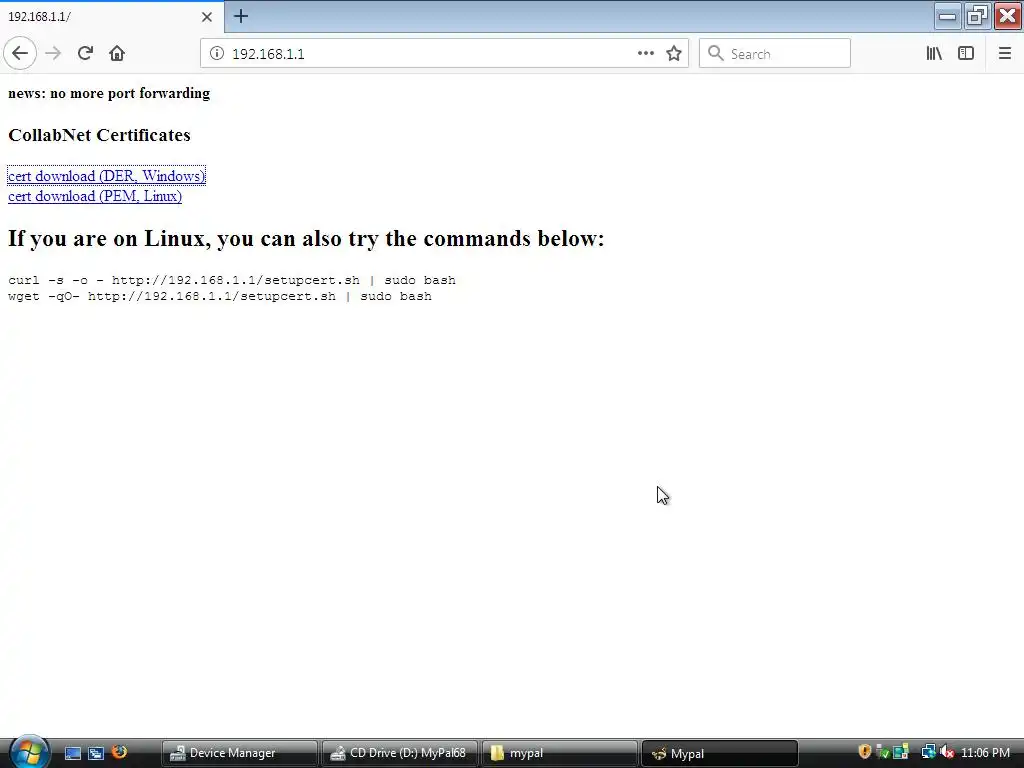Click the Mypal browser taskbar button
This screenshot has height=768, width=1024.
coord(720,753)
